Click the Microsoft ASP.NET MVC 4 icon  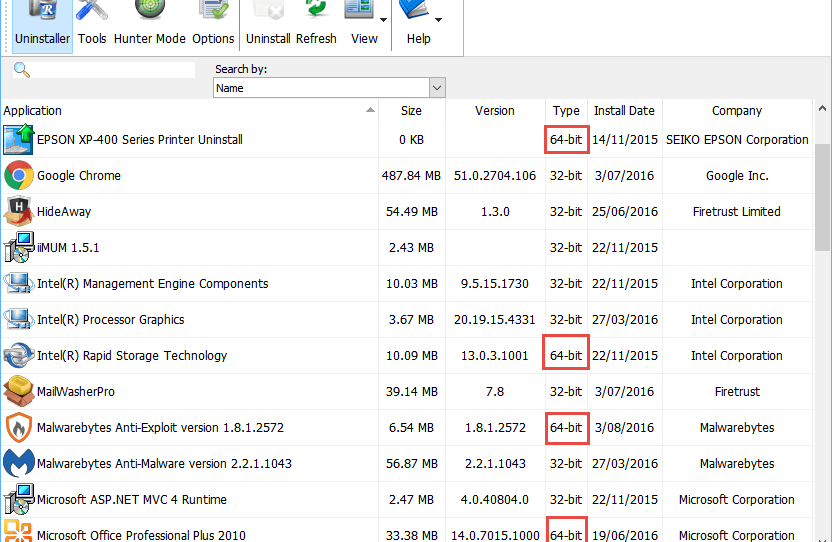(x=19, y=500)
